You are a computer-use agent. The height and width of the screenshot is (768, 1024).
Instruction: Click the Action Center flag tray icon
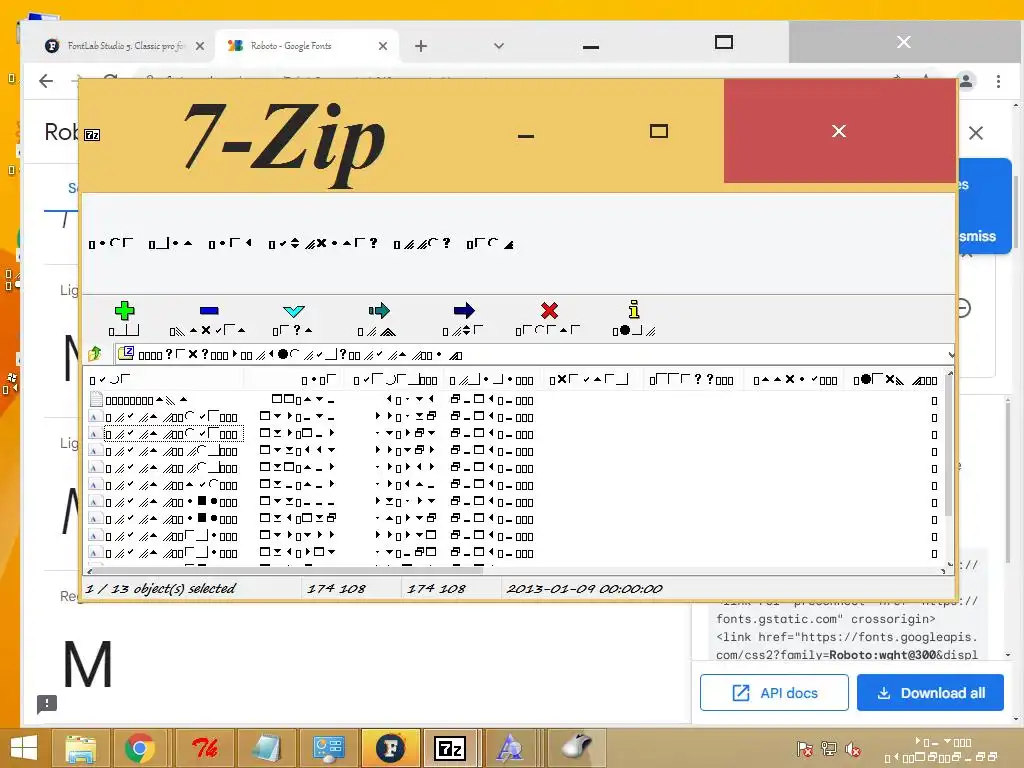(805, 748)
